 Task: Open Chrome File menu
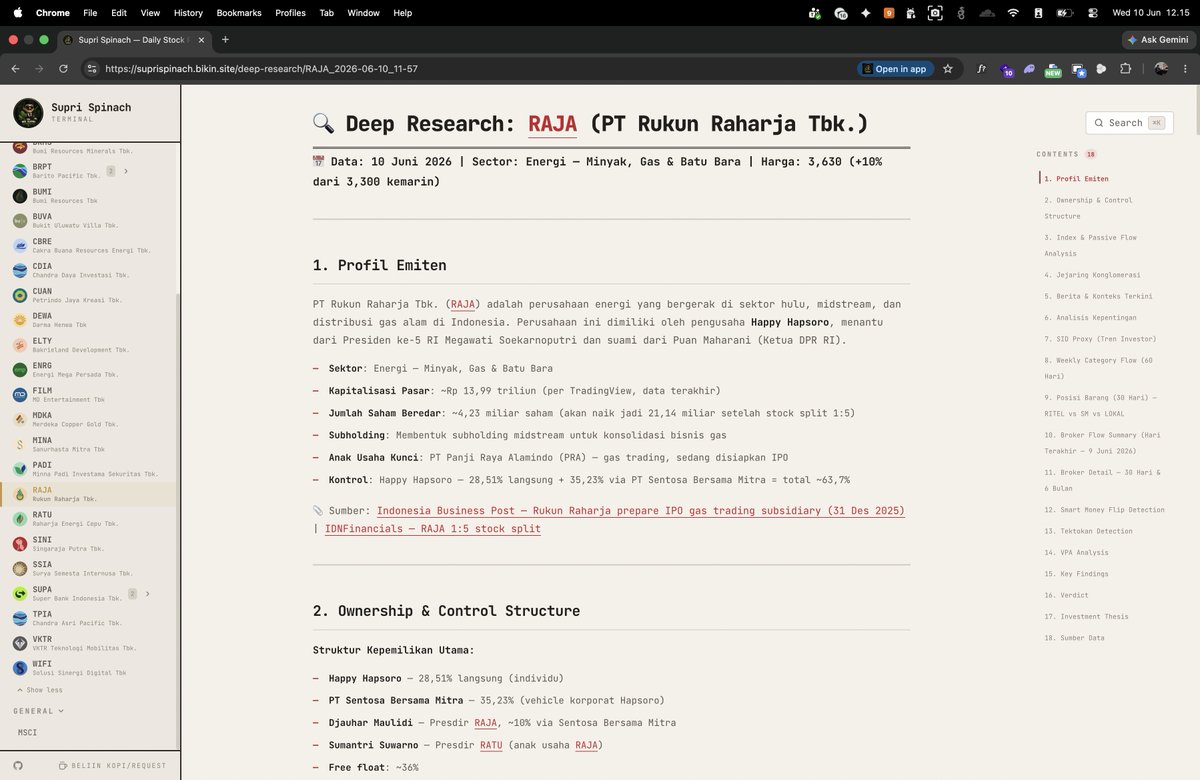(90, 13)
